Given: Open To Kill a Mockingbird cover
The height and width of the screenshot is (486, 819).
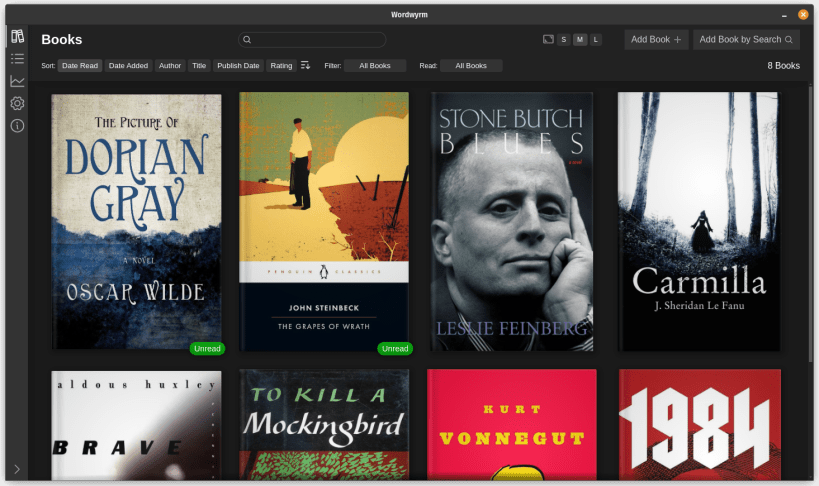Looking at the screenshot, I should (x=324, y=425).
